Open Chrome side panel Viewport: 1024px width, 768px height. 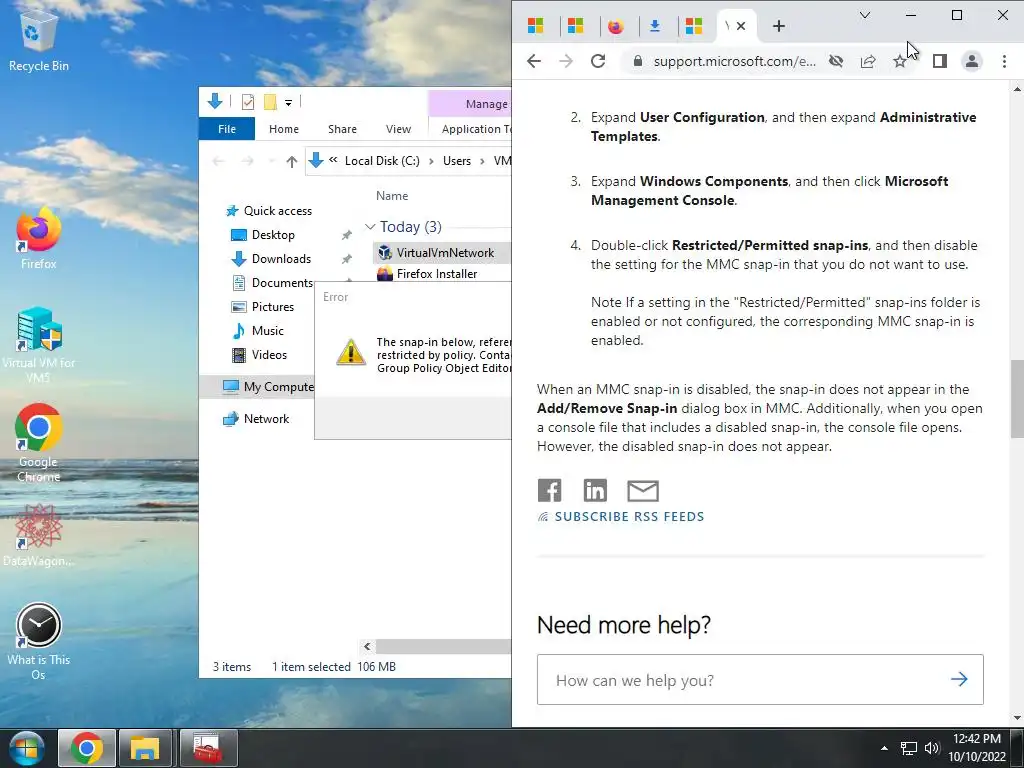tap(940, 61)
